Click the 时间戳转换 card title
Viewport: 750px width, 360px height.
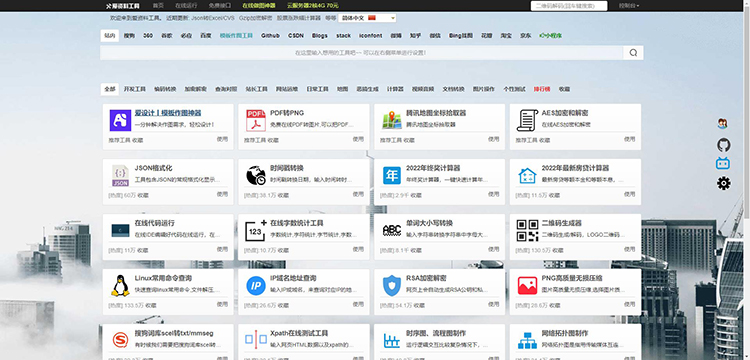click(287, 168)
